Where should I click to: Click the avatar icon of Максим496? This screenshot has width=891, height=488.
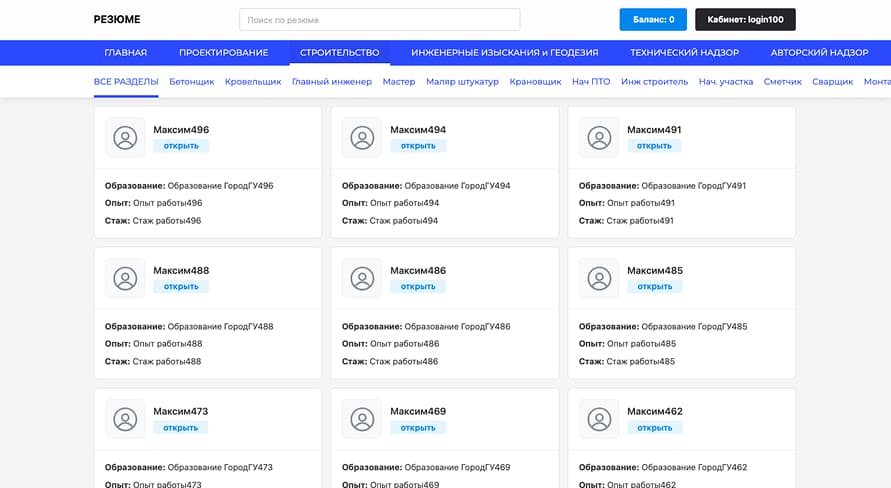click(x=125, y=137)
